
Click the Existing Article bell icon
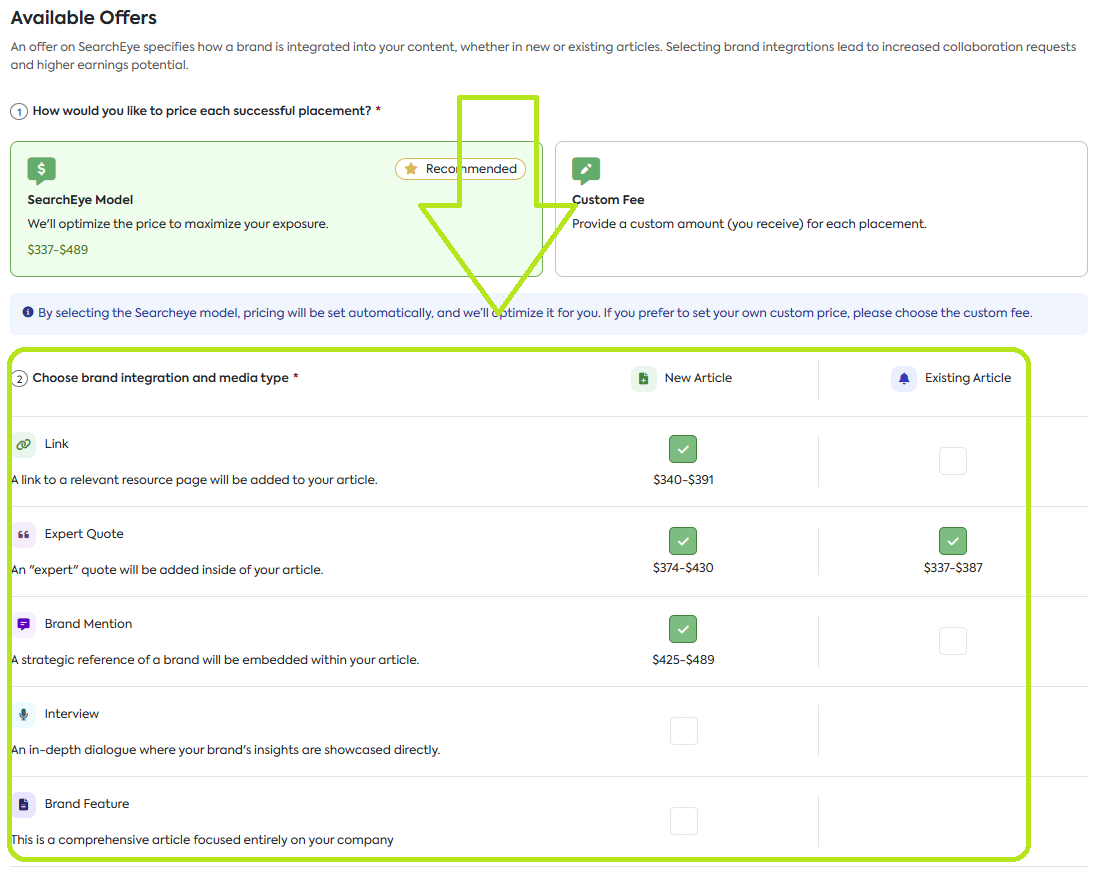pos(904,378)
